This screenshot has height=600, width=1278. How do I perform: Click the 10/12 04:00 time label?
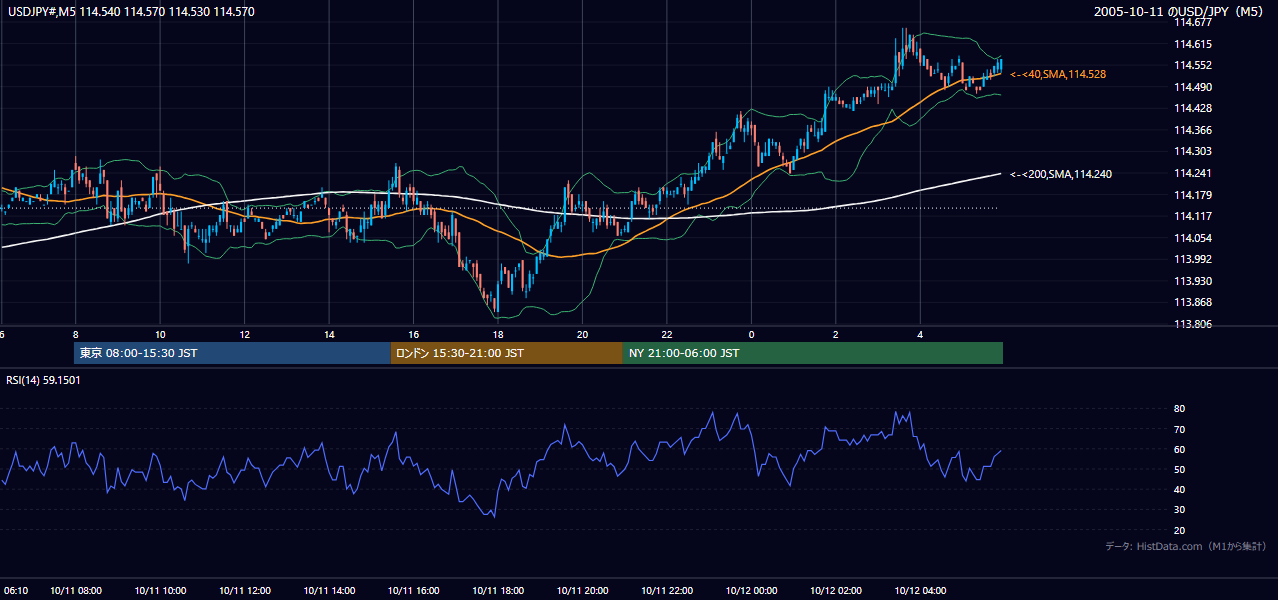coord(920,590)
